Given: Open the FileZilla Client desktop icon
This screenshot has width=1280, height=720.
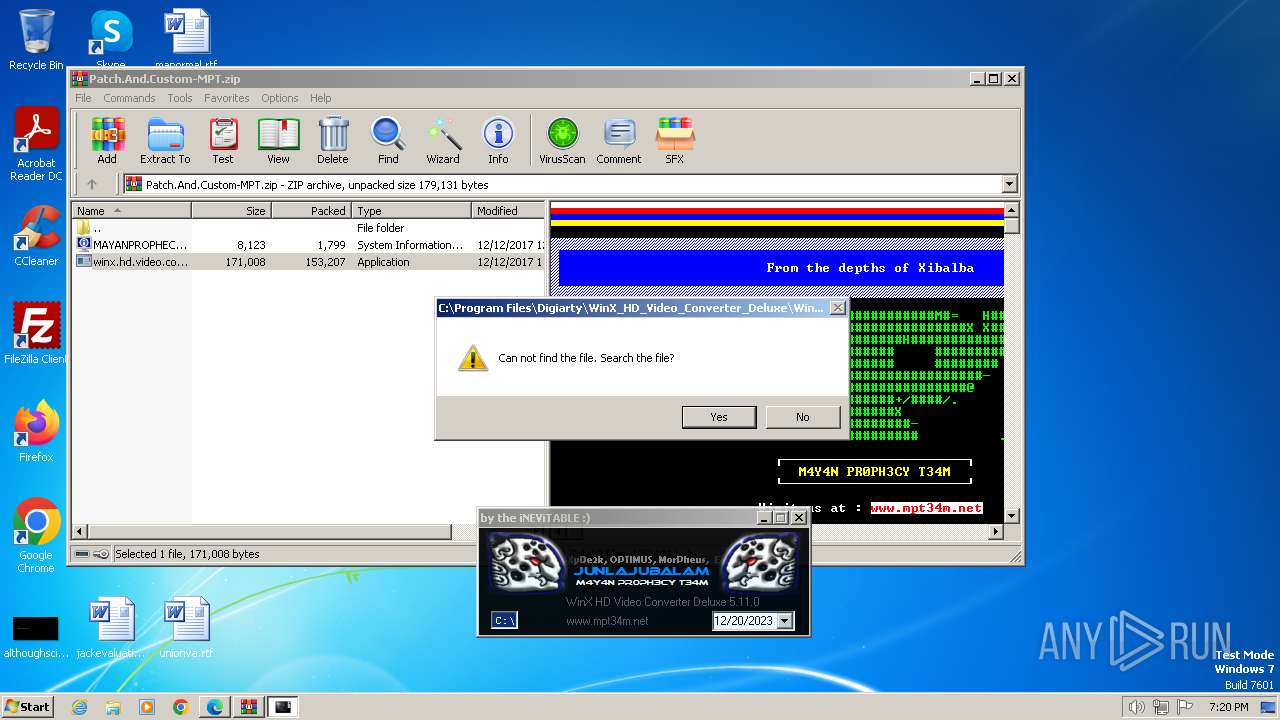Looking at the screenshot, I should tap(36, 334).
